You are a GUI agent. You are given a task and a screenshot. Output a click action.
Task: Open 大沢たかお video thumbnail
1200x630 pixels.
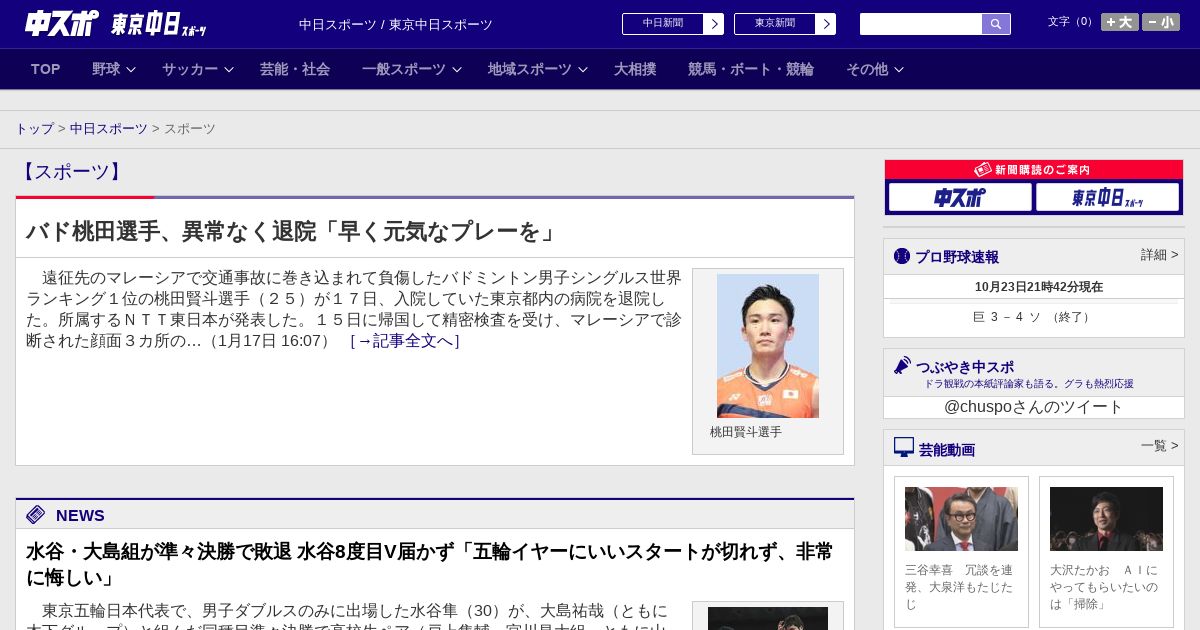click(x=1106, y=519)
